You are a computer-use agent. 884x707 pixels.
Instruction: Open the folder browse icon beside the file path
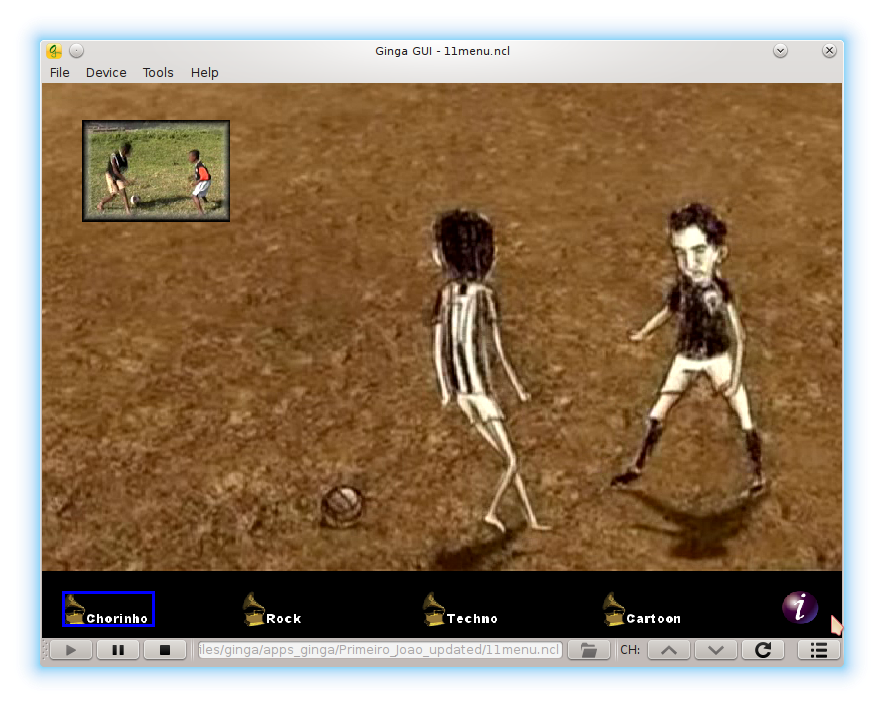pyautogui.click(x=589, y=650)
